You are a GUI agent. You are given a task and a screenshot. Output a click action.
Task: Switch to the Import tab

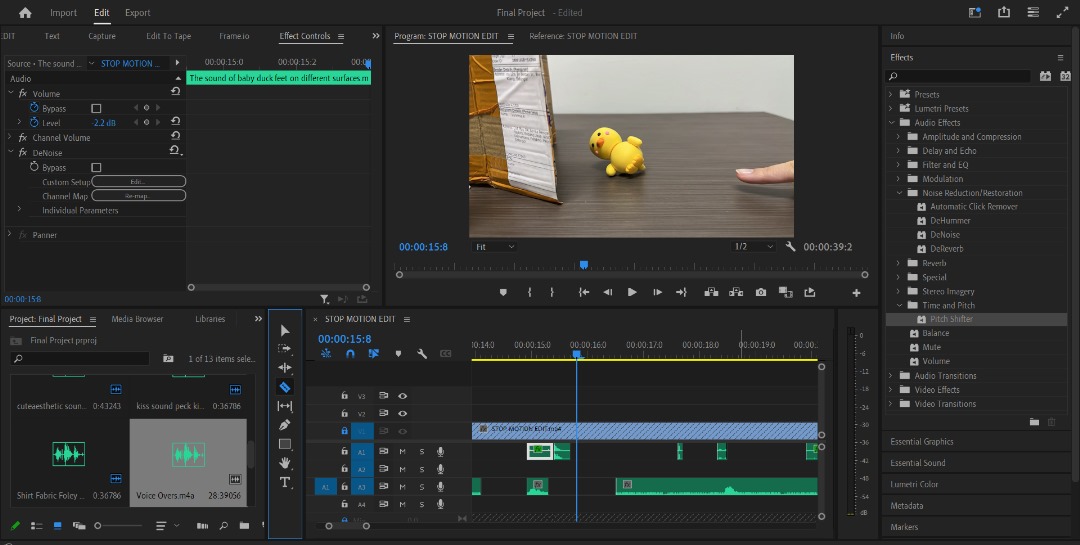pyautogui.click(x=63, y=12)
